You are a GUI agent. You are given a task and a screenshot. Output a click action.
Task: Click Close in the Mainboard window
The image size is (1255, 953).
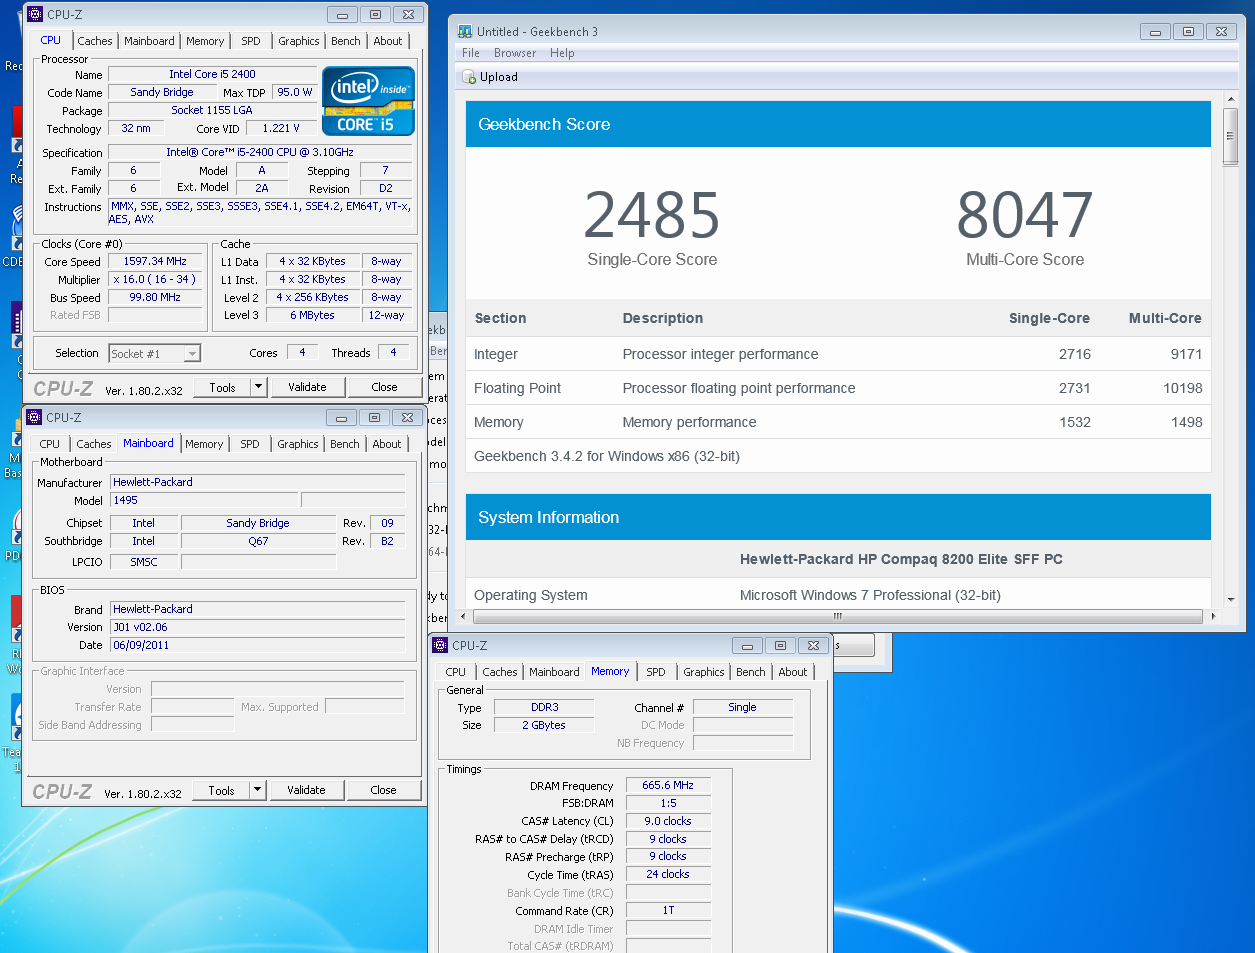383,790
